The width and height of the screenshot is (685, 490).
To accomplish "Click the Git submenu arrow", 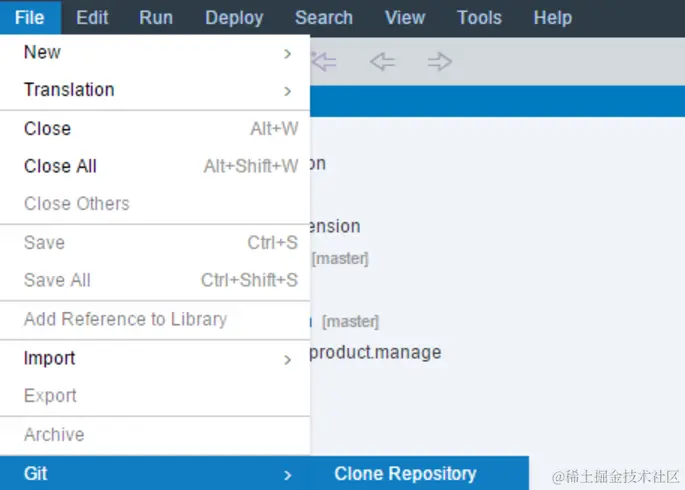I will [288, 475].
